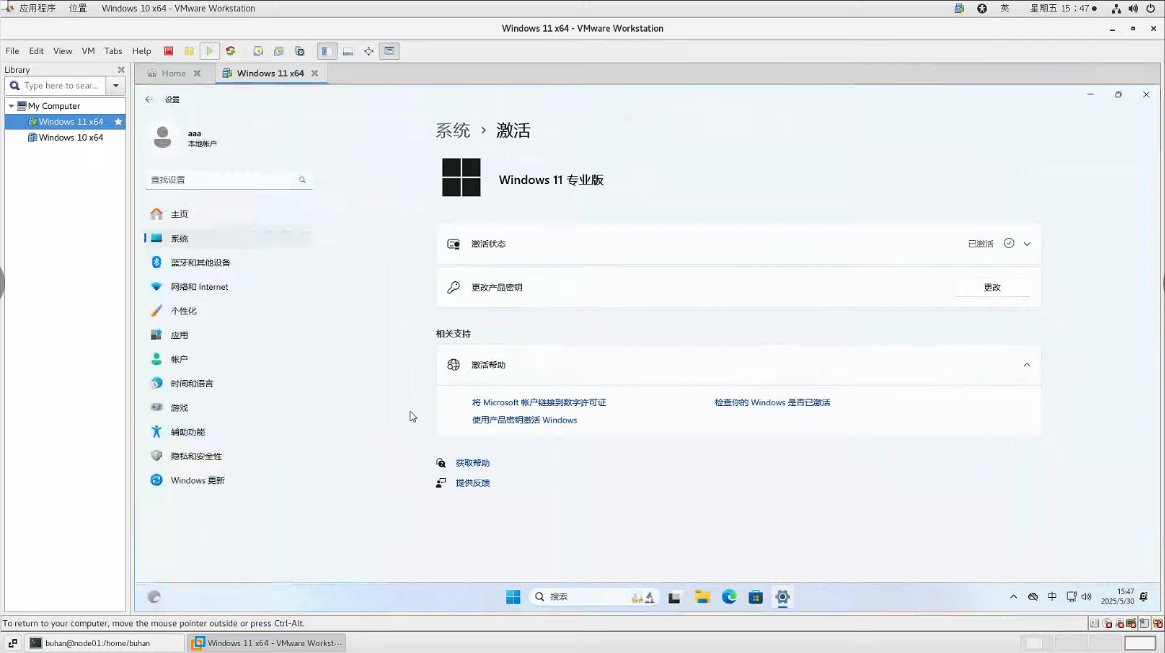The width and height of the screenshot is (1165, 653).
Task: Open the Windows notification bell
Action: point(1143,597)
